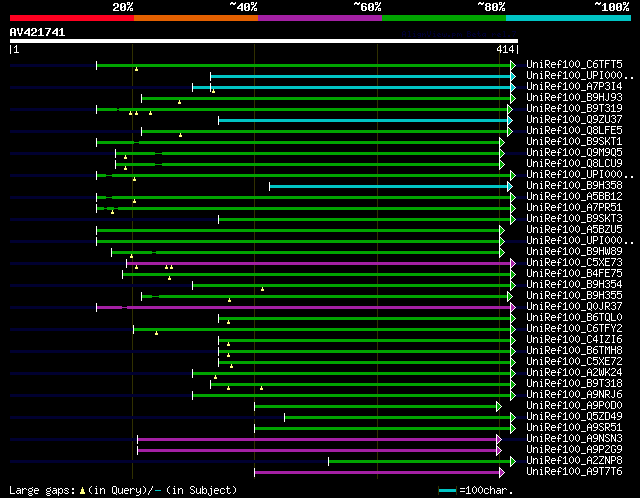Open hit UniRef100_B9T319

click(574, 109)
